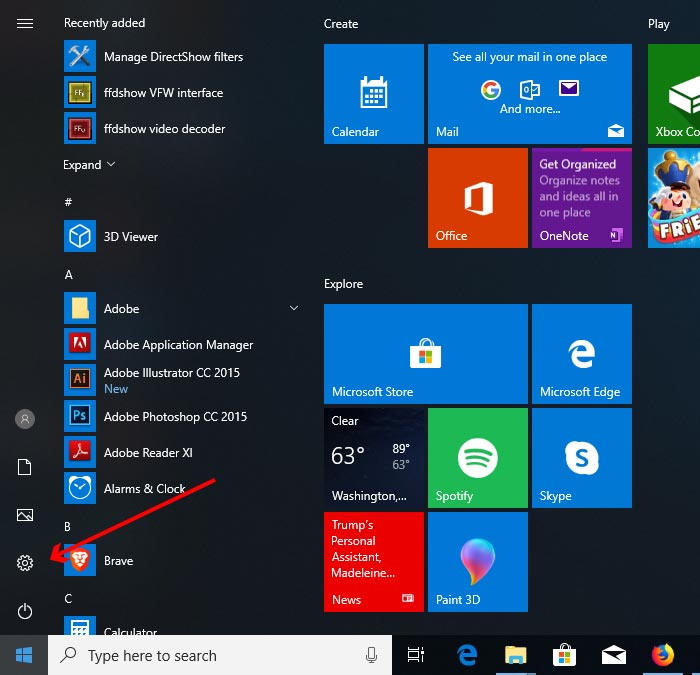Click the Play group heading

(x=658, y=24)
